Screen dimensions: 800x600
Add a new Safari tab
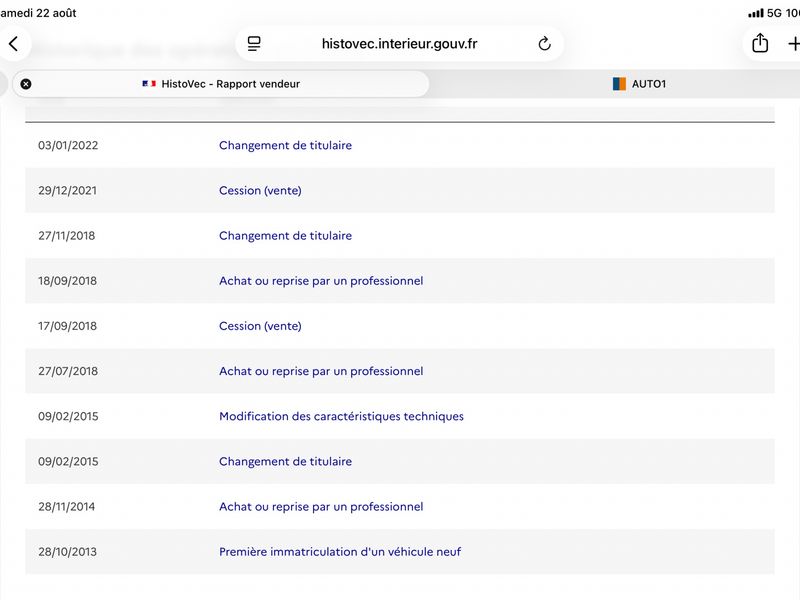(x=793, y=44)
